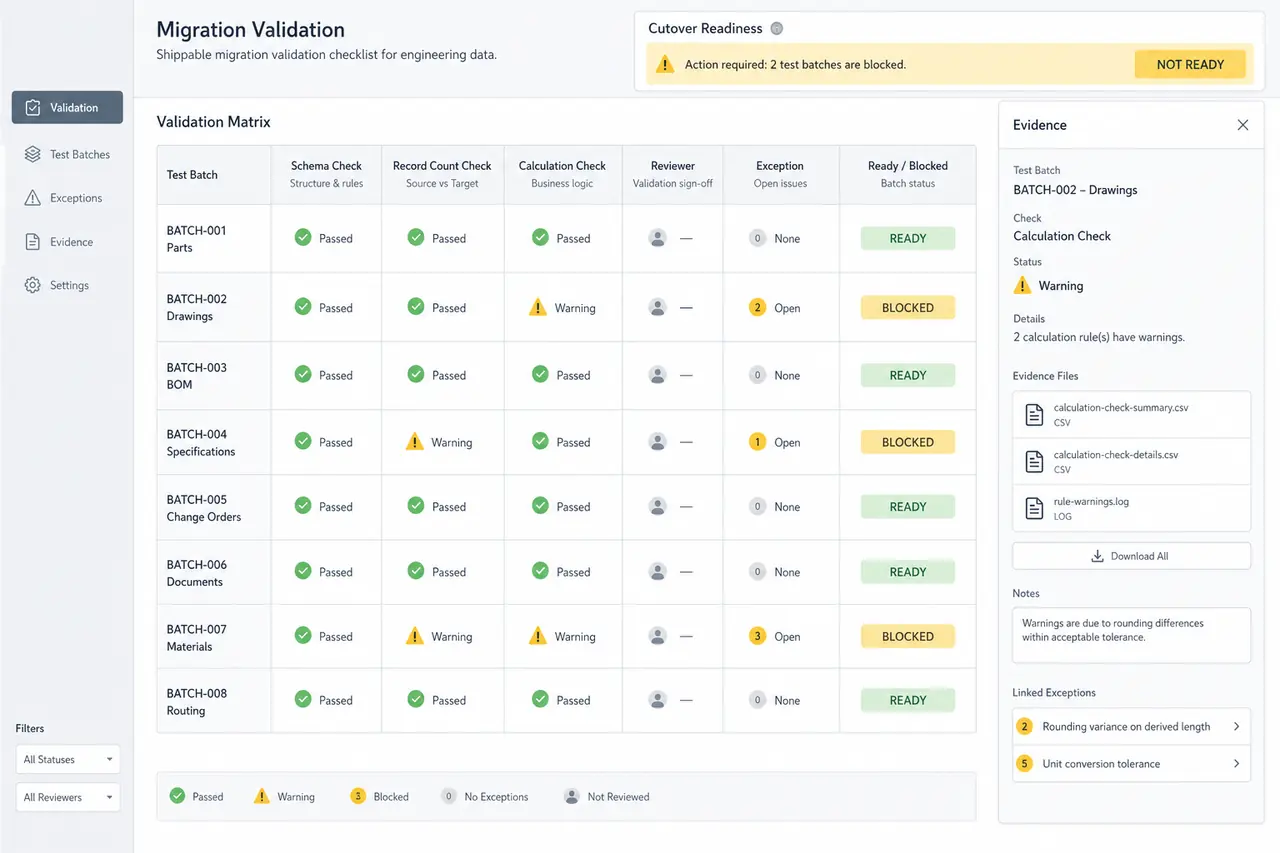Select the BATCH-003 BOM row label
The height and width of the screenshot is (853, 1280).
(197, 376)
